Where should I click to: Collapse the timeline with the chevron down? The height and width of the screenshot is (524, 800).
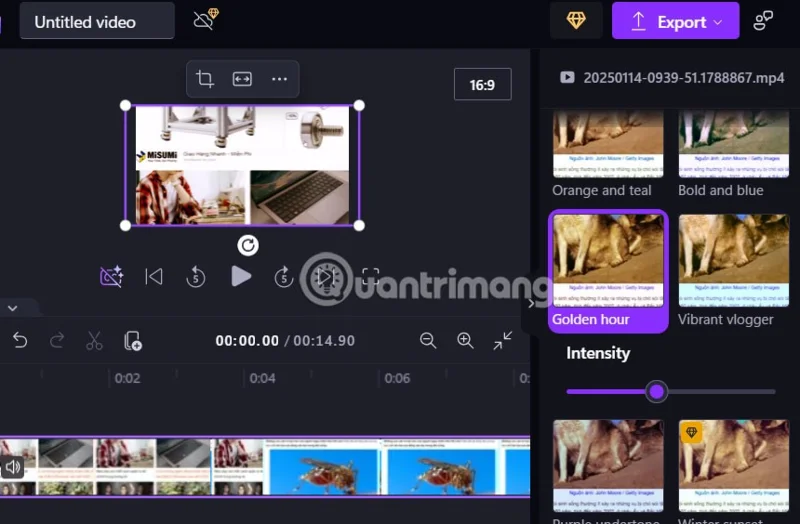pyautogui.click(x=13, y=308)
